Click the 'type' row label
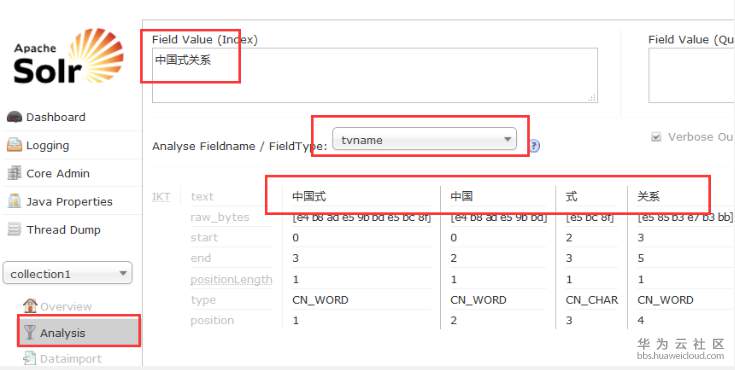 [203, 300]
